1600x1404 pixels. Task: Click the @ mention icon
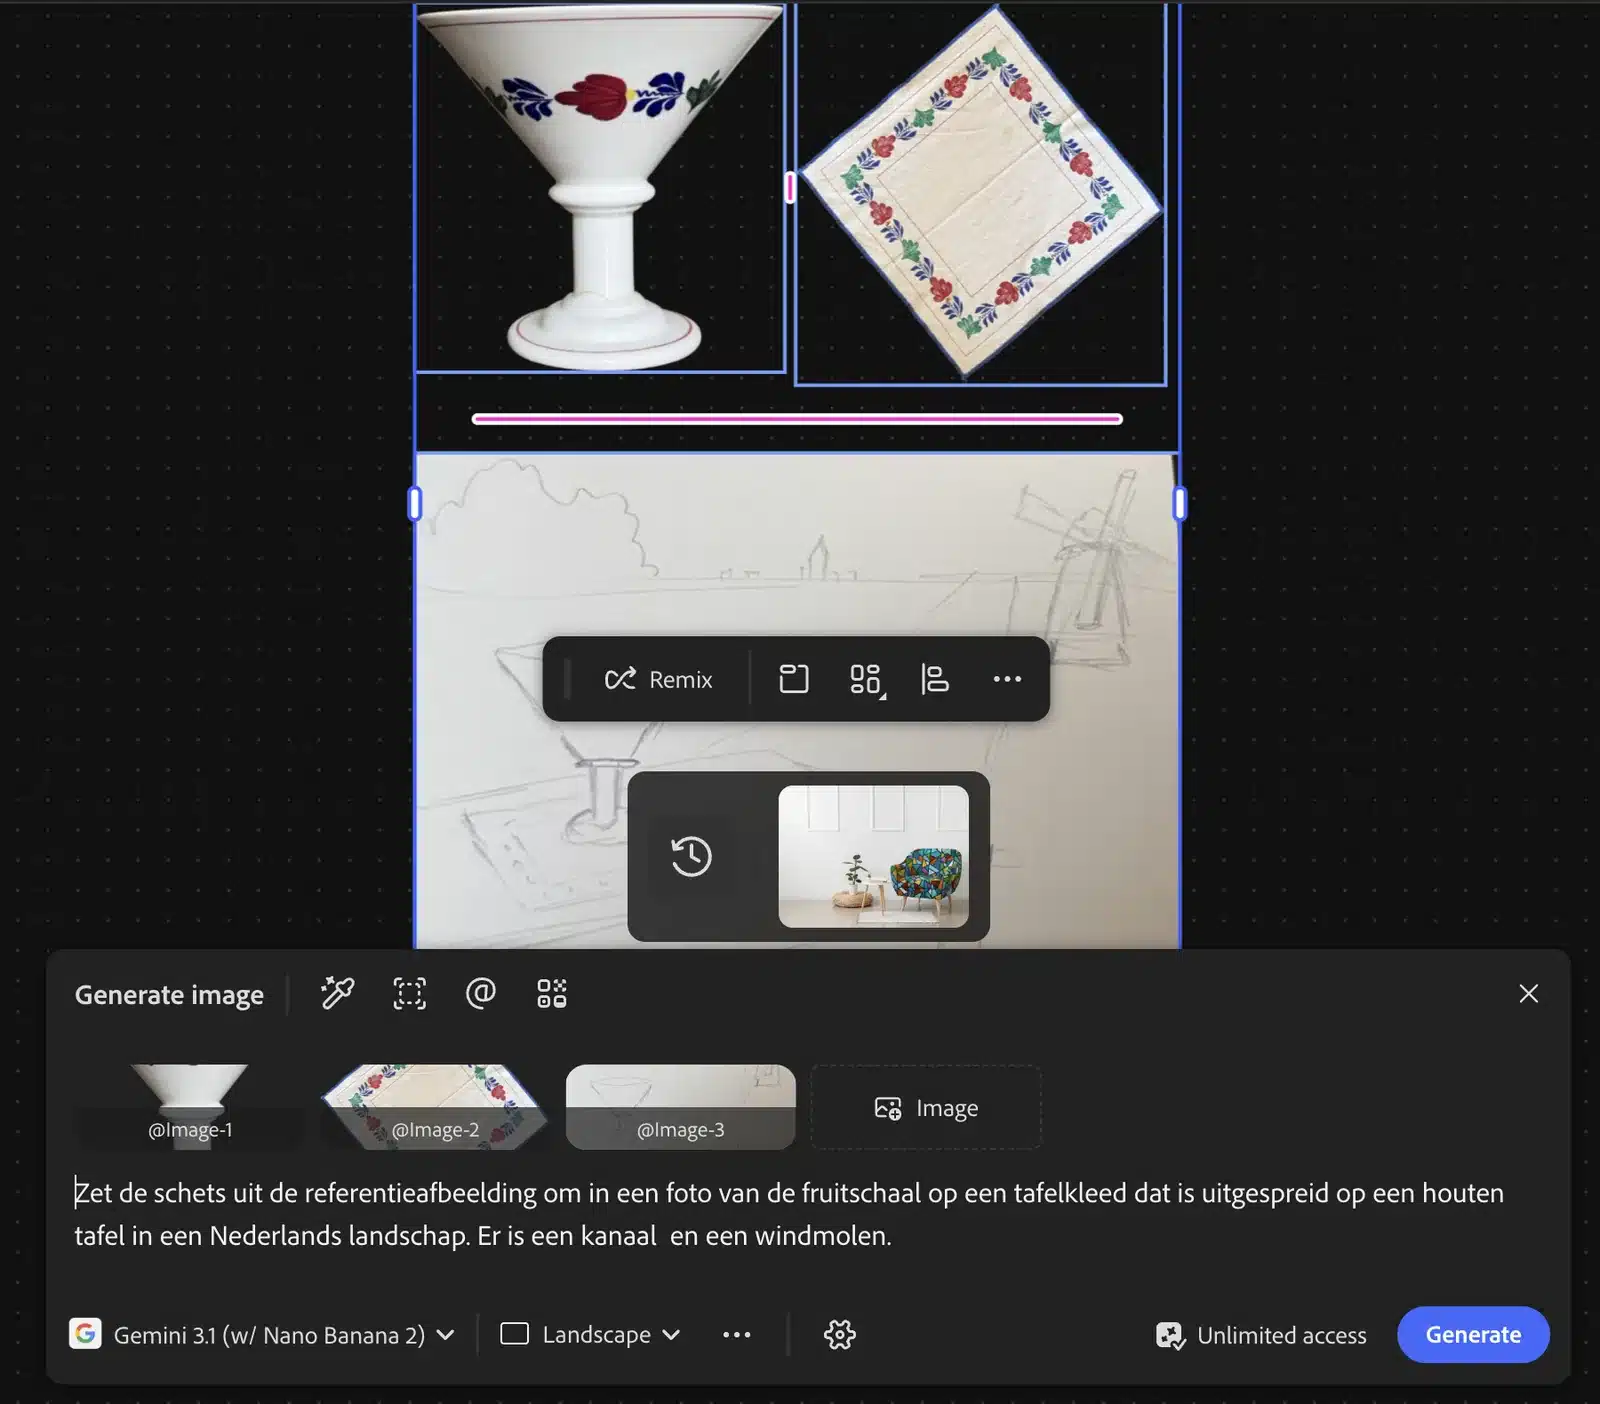click(x=481, y=993)
